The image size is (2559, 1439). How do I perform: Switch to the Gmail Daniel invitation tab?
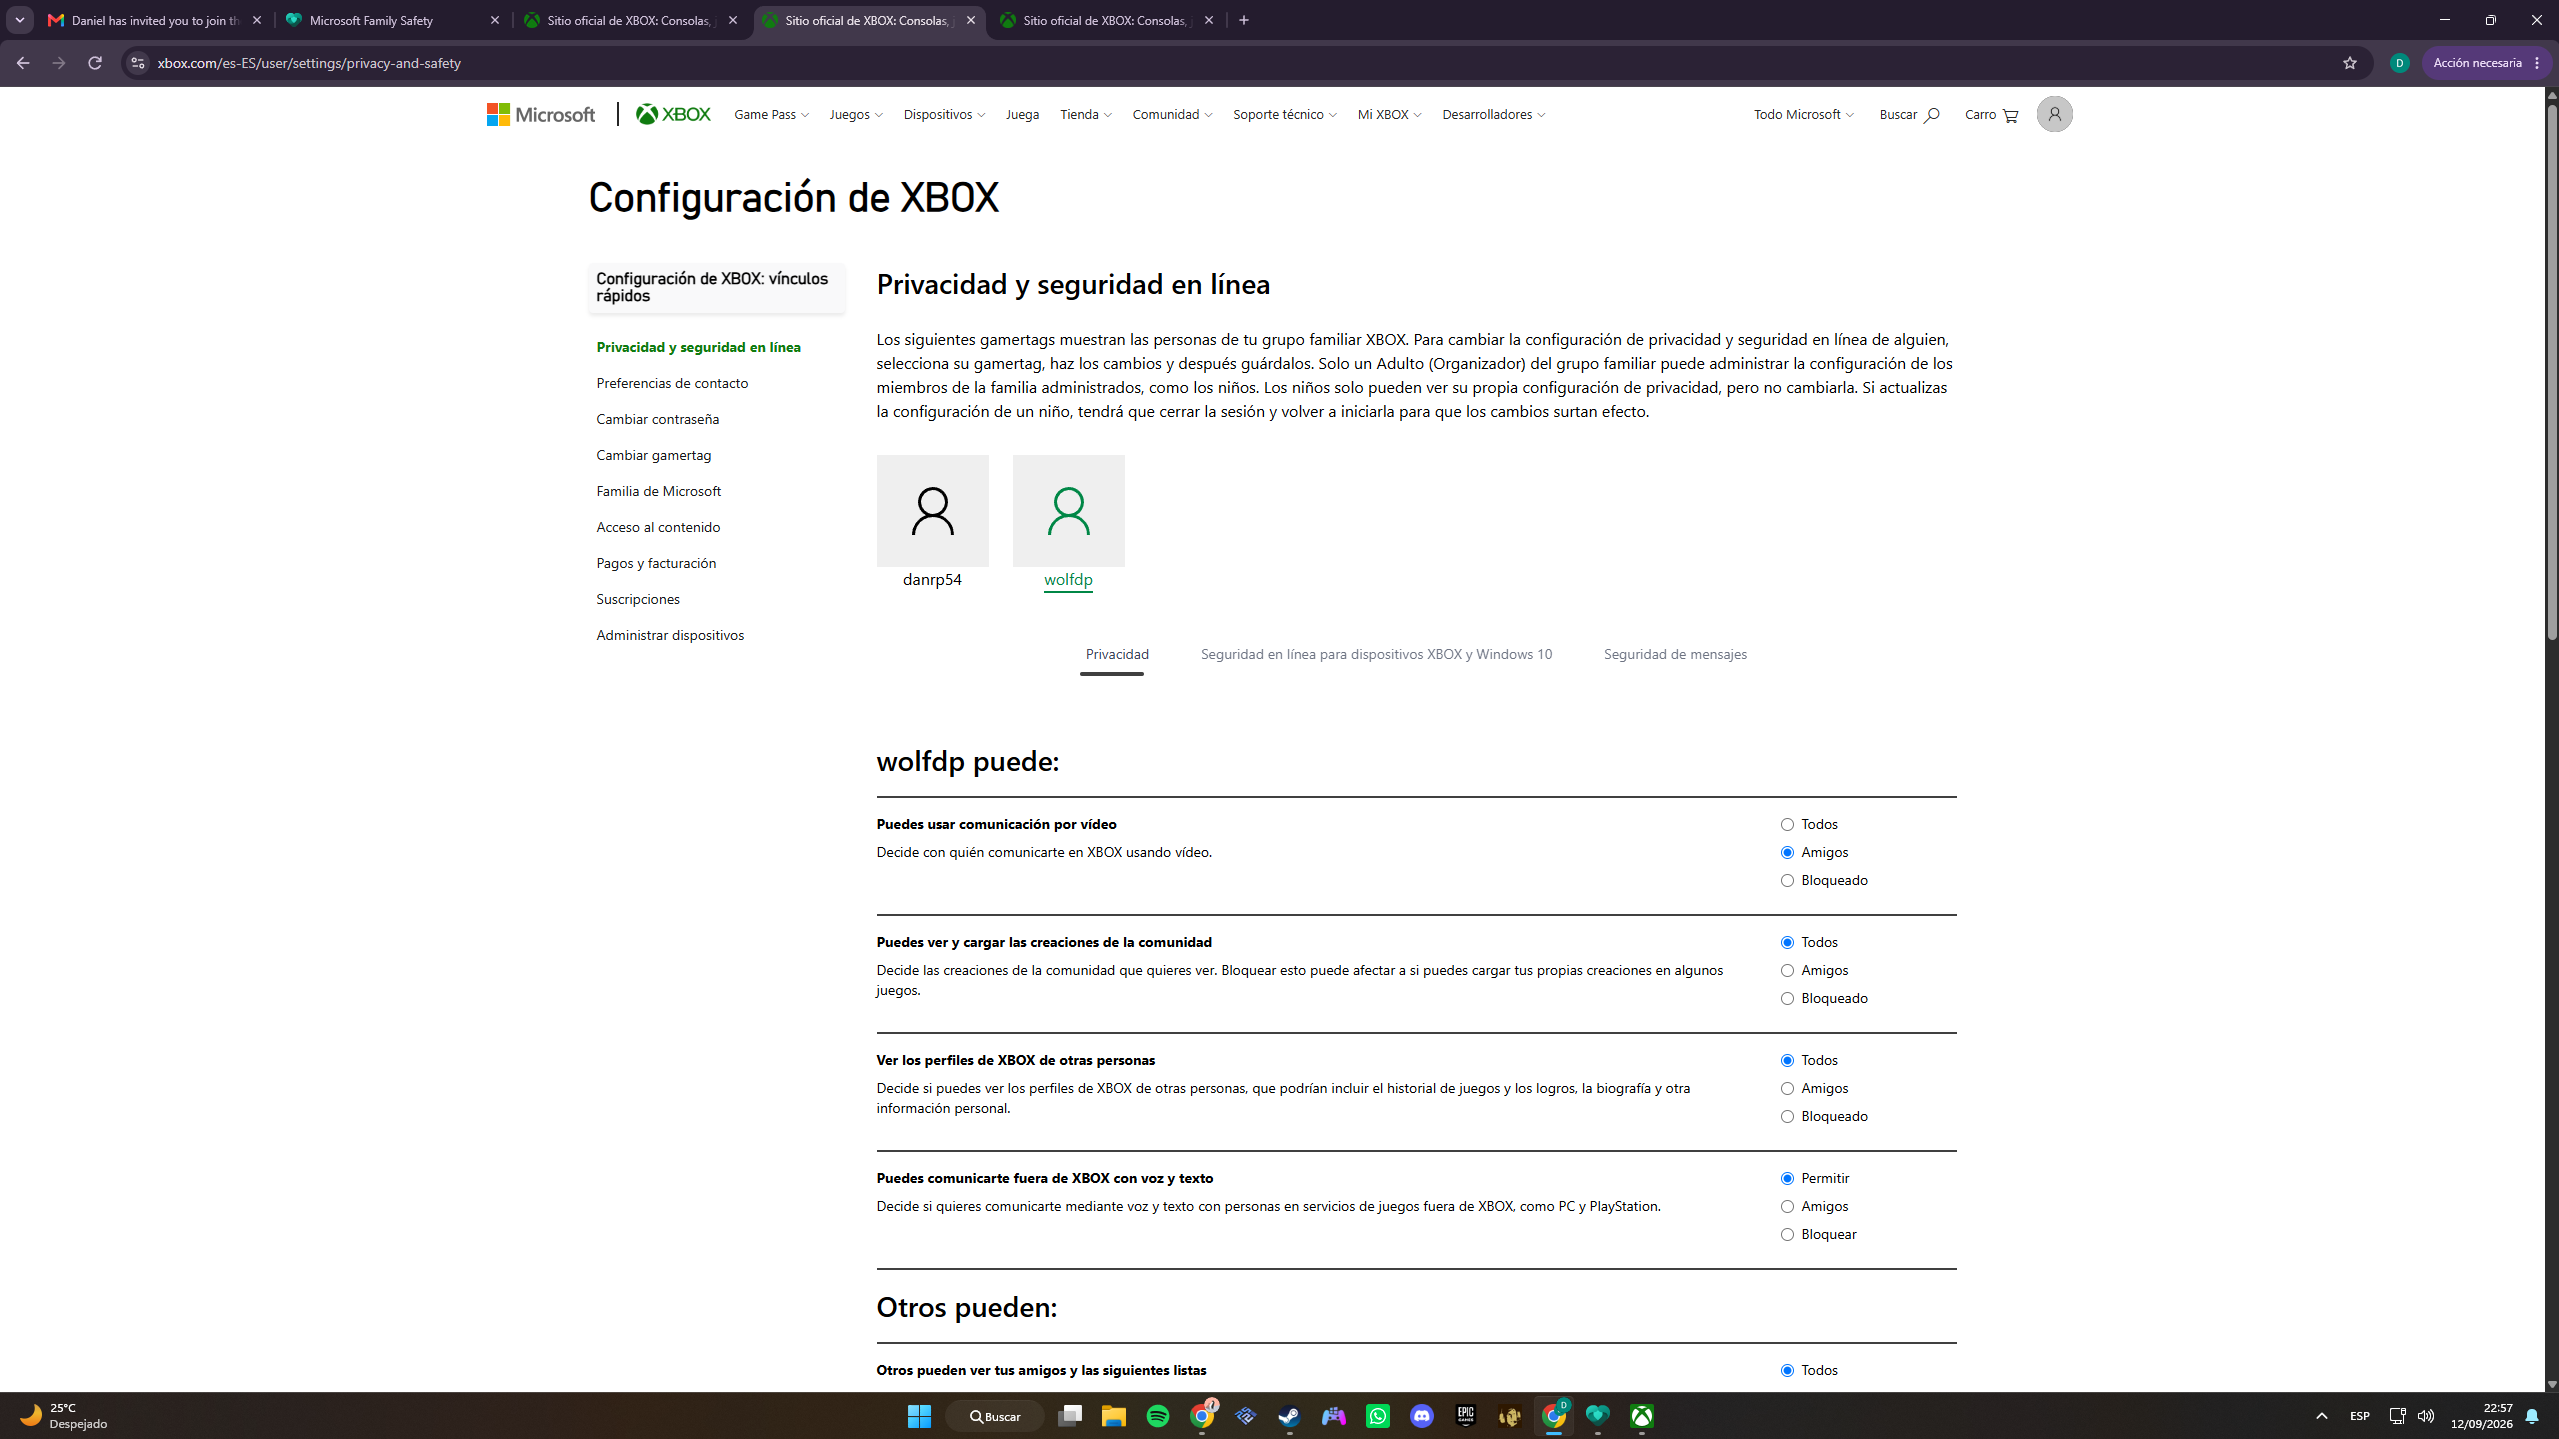tap(155, 20)
